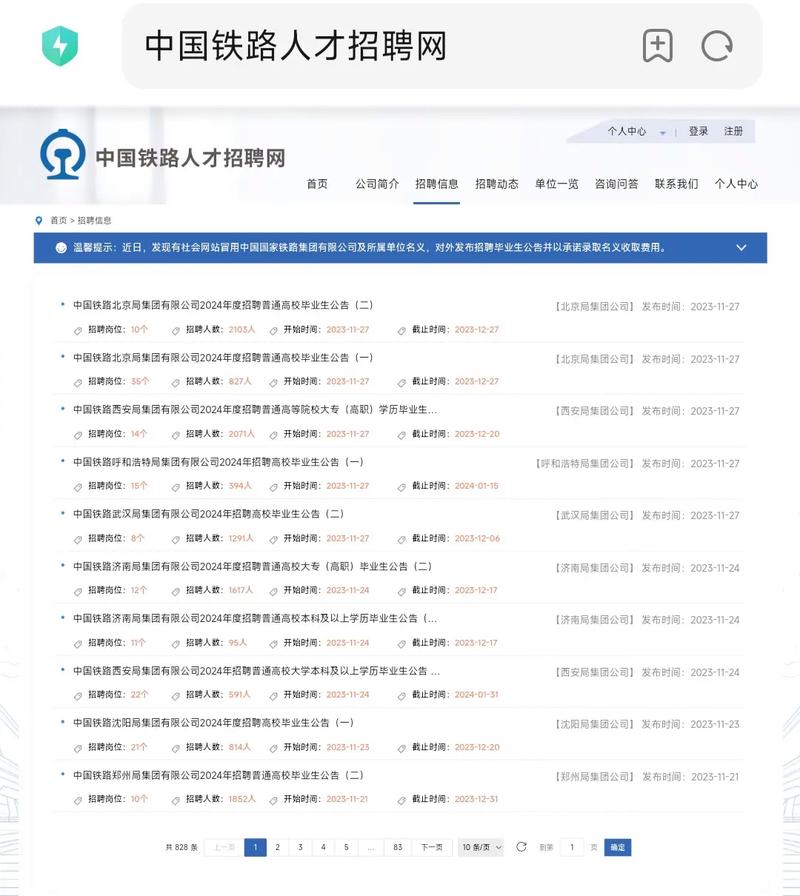Go to page 2 in pagination

pos(278,847)
